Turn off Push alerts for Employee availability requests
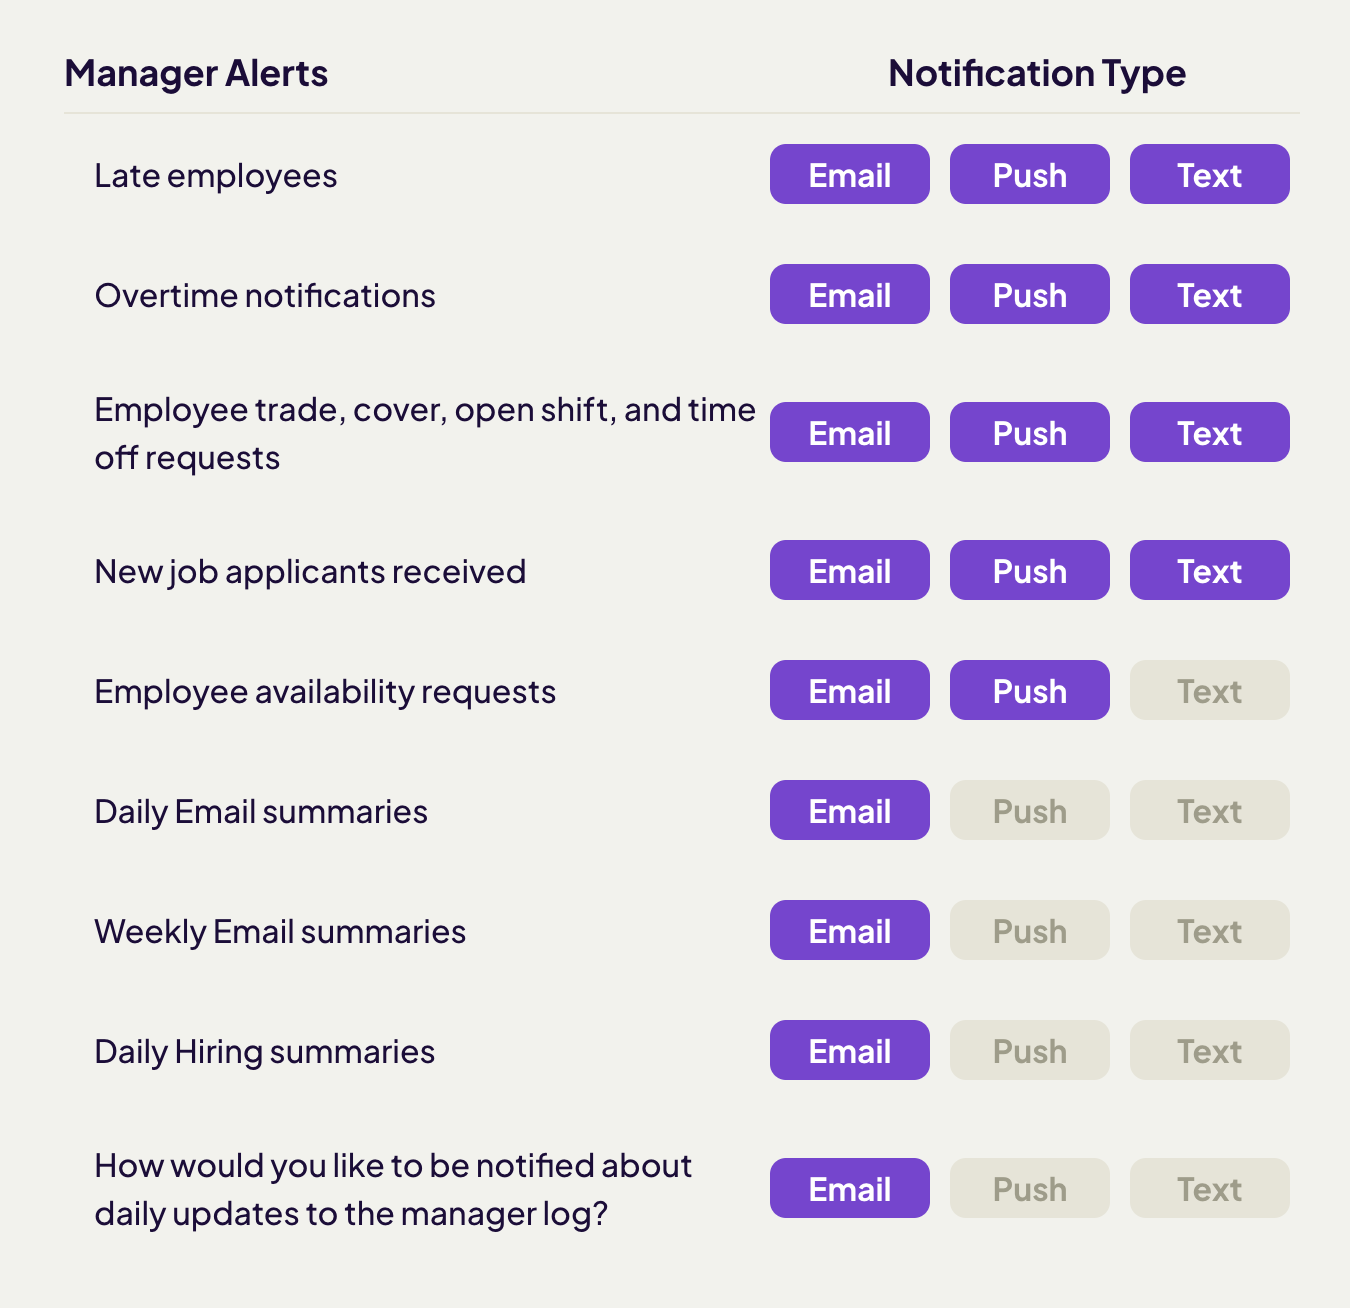Screen dimensions: 1350x1308 [x=1029, y=690]
